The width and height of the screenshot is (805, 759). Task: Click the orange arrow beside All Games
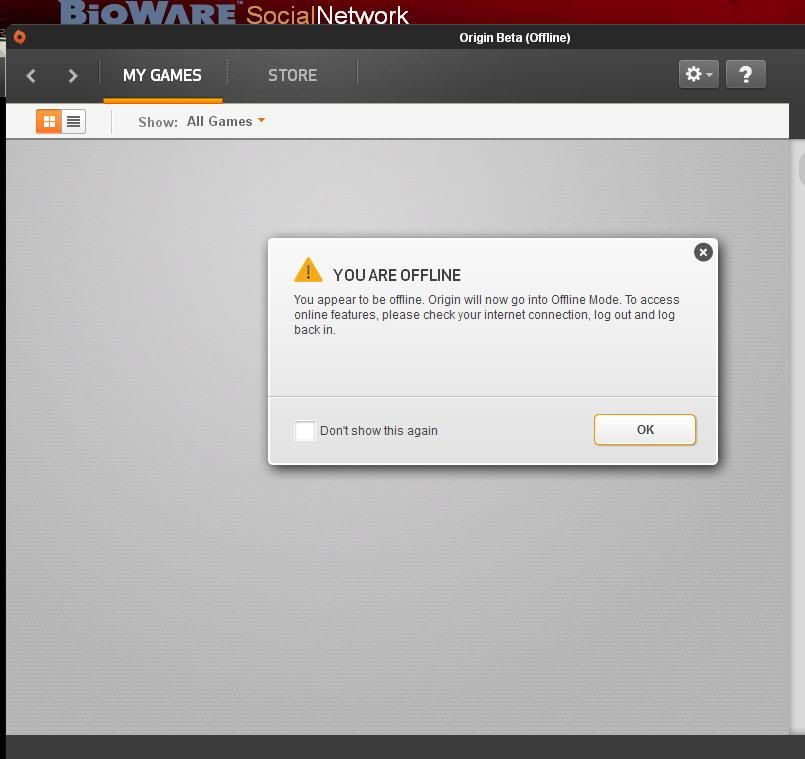[x=261, y=121]
